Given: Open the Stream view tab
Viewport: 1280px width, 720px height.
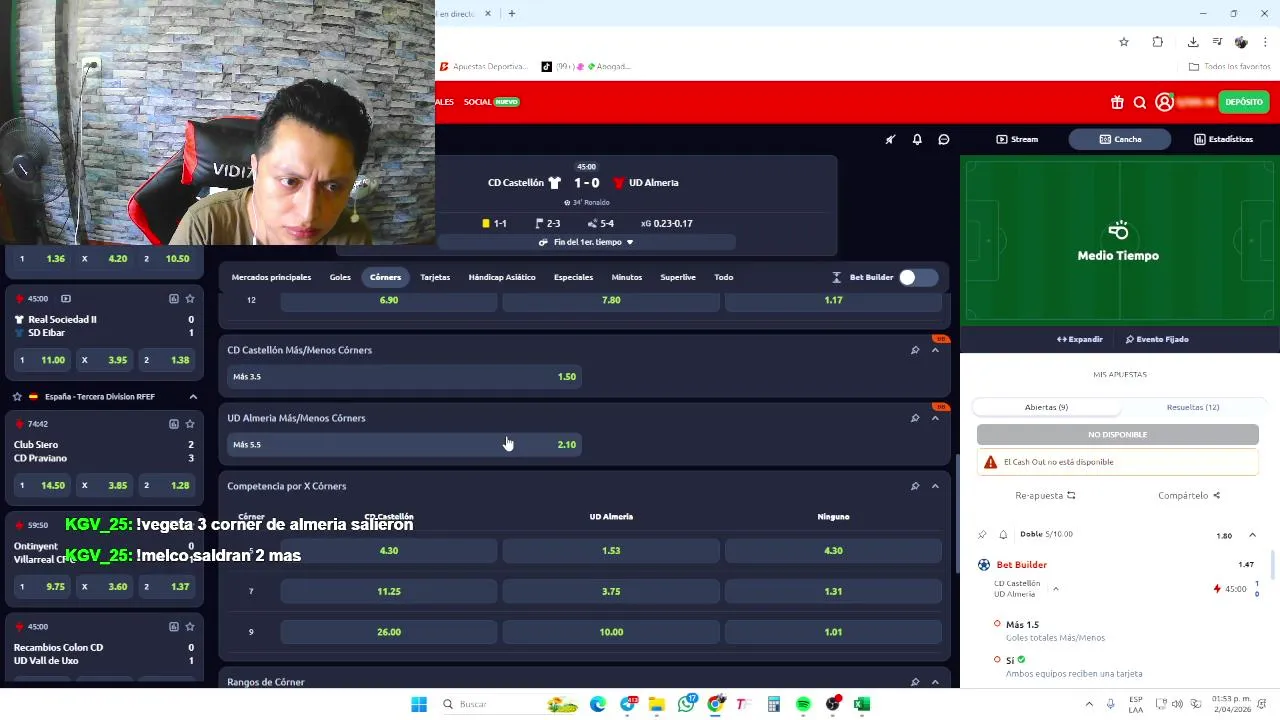Looking at the screenshot, I should [x=1017, y=139].
